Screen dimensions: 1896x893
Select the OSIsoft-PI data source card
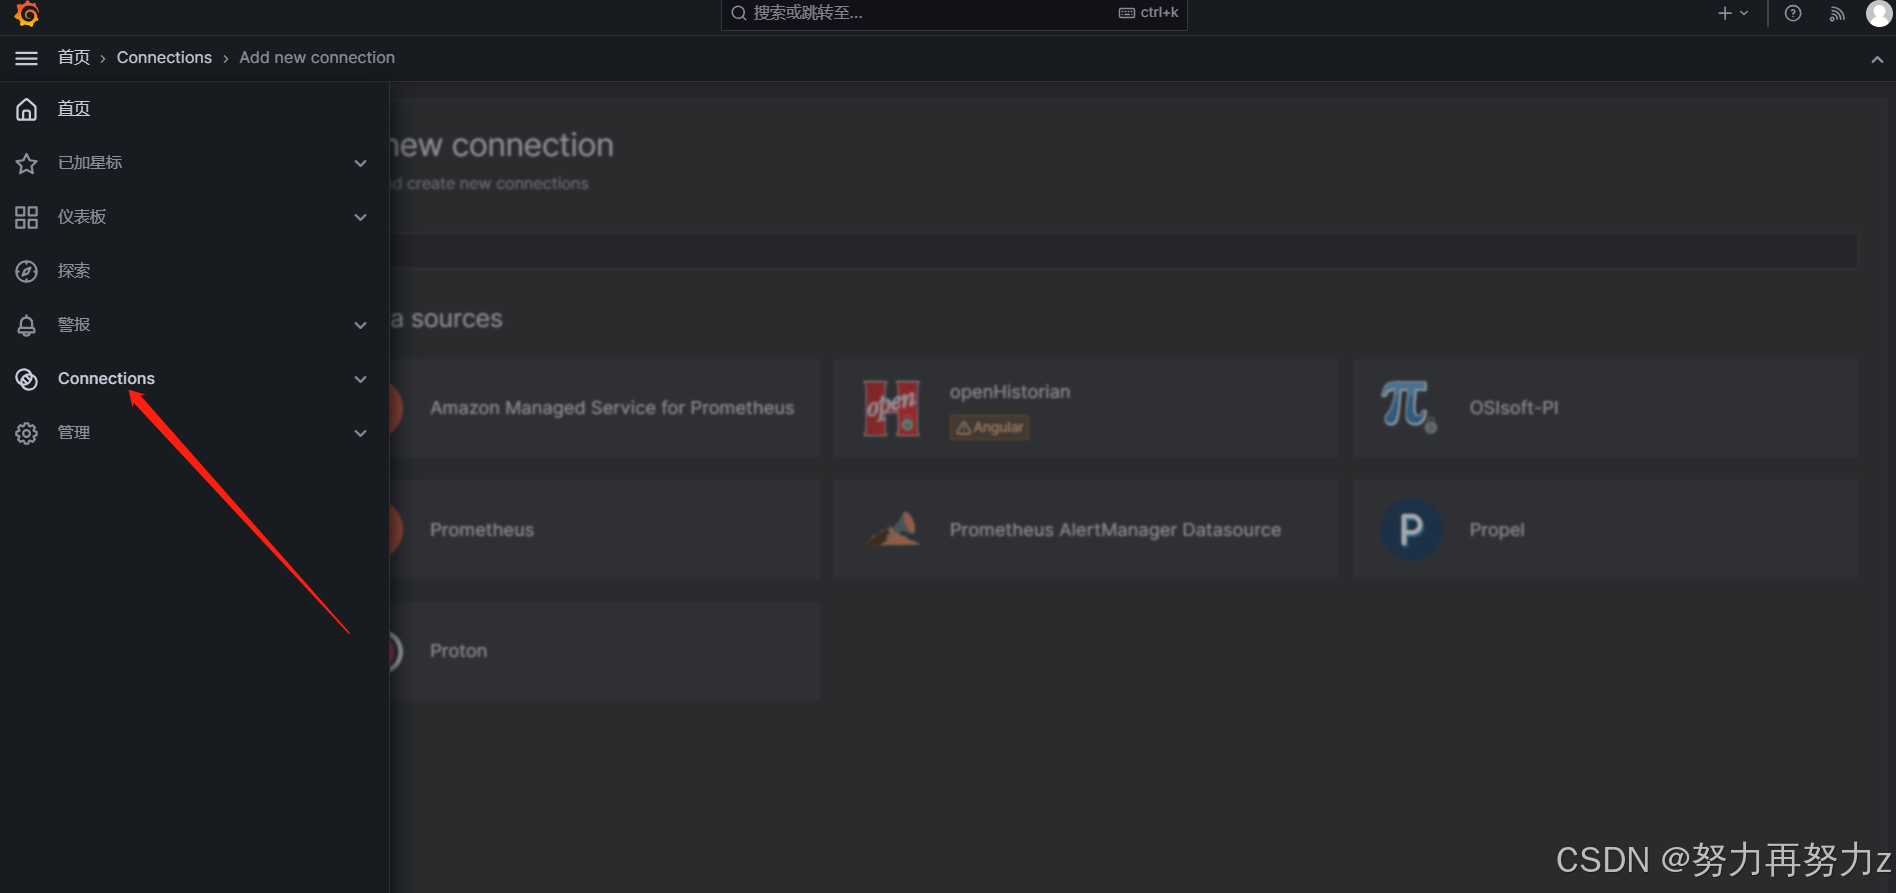point(1606,408)
